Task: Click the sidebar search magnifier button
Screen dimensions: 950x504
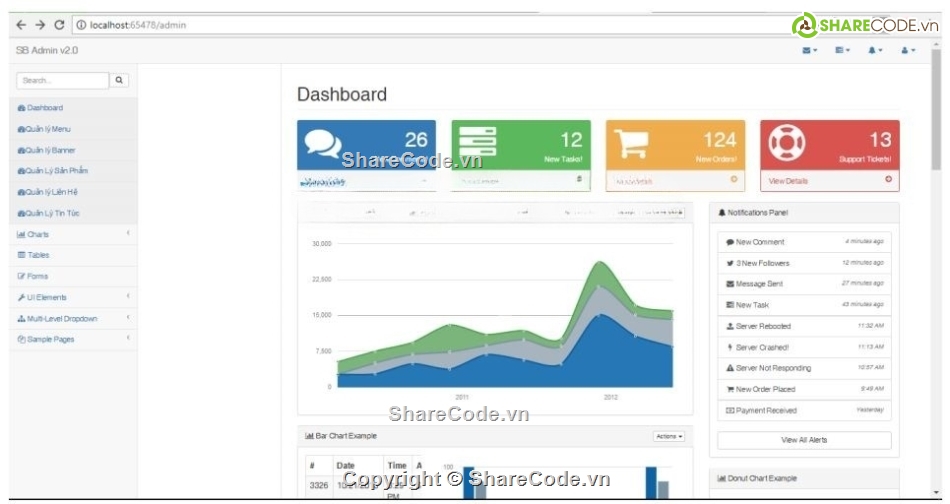Action: click(119, 81)
